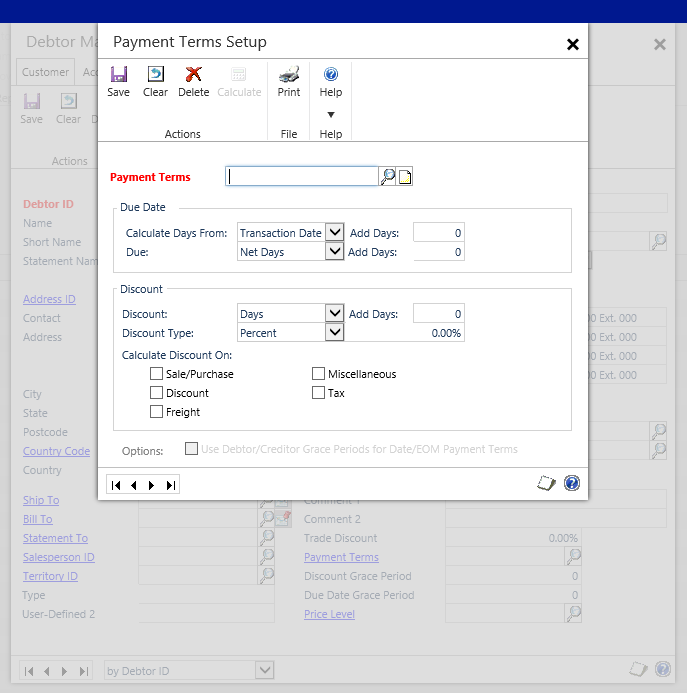Expand the Help dropdown arrow

(331, 114)
